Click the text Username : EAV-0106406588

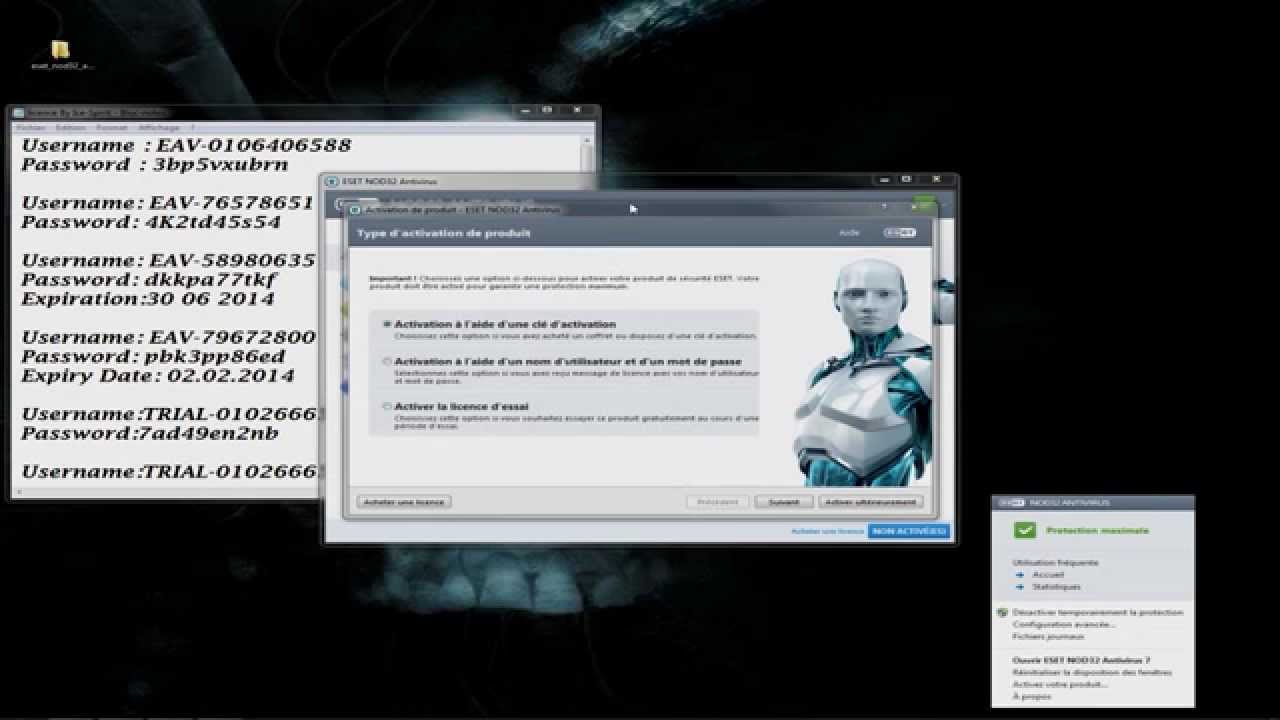click(187, 145)
